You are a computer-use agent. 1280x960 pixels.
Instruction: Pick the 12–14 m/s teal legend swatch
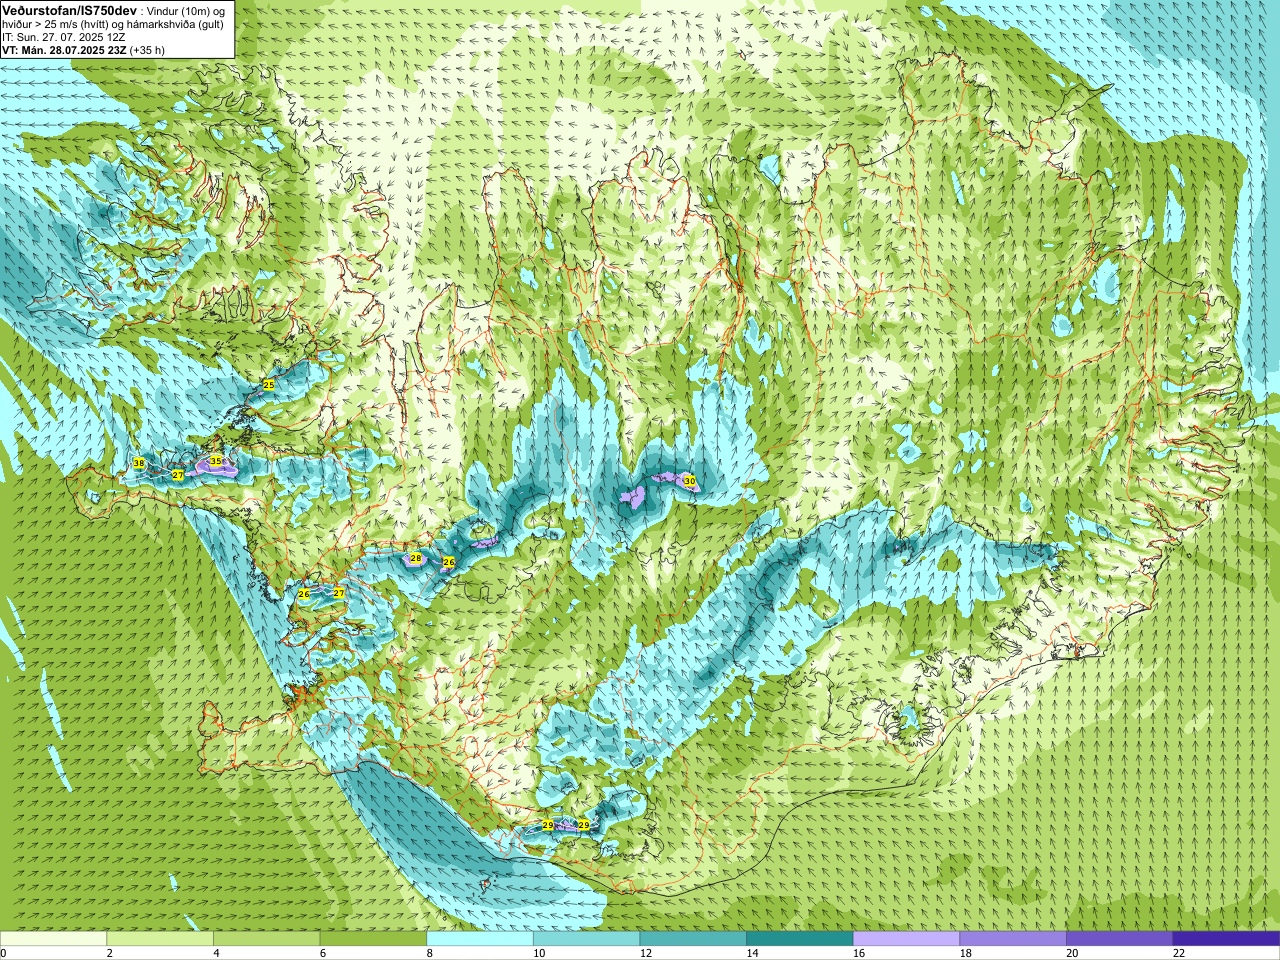point(693,939)
